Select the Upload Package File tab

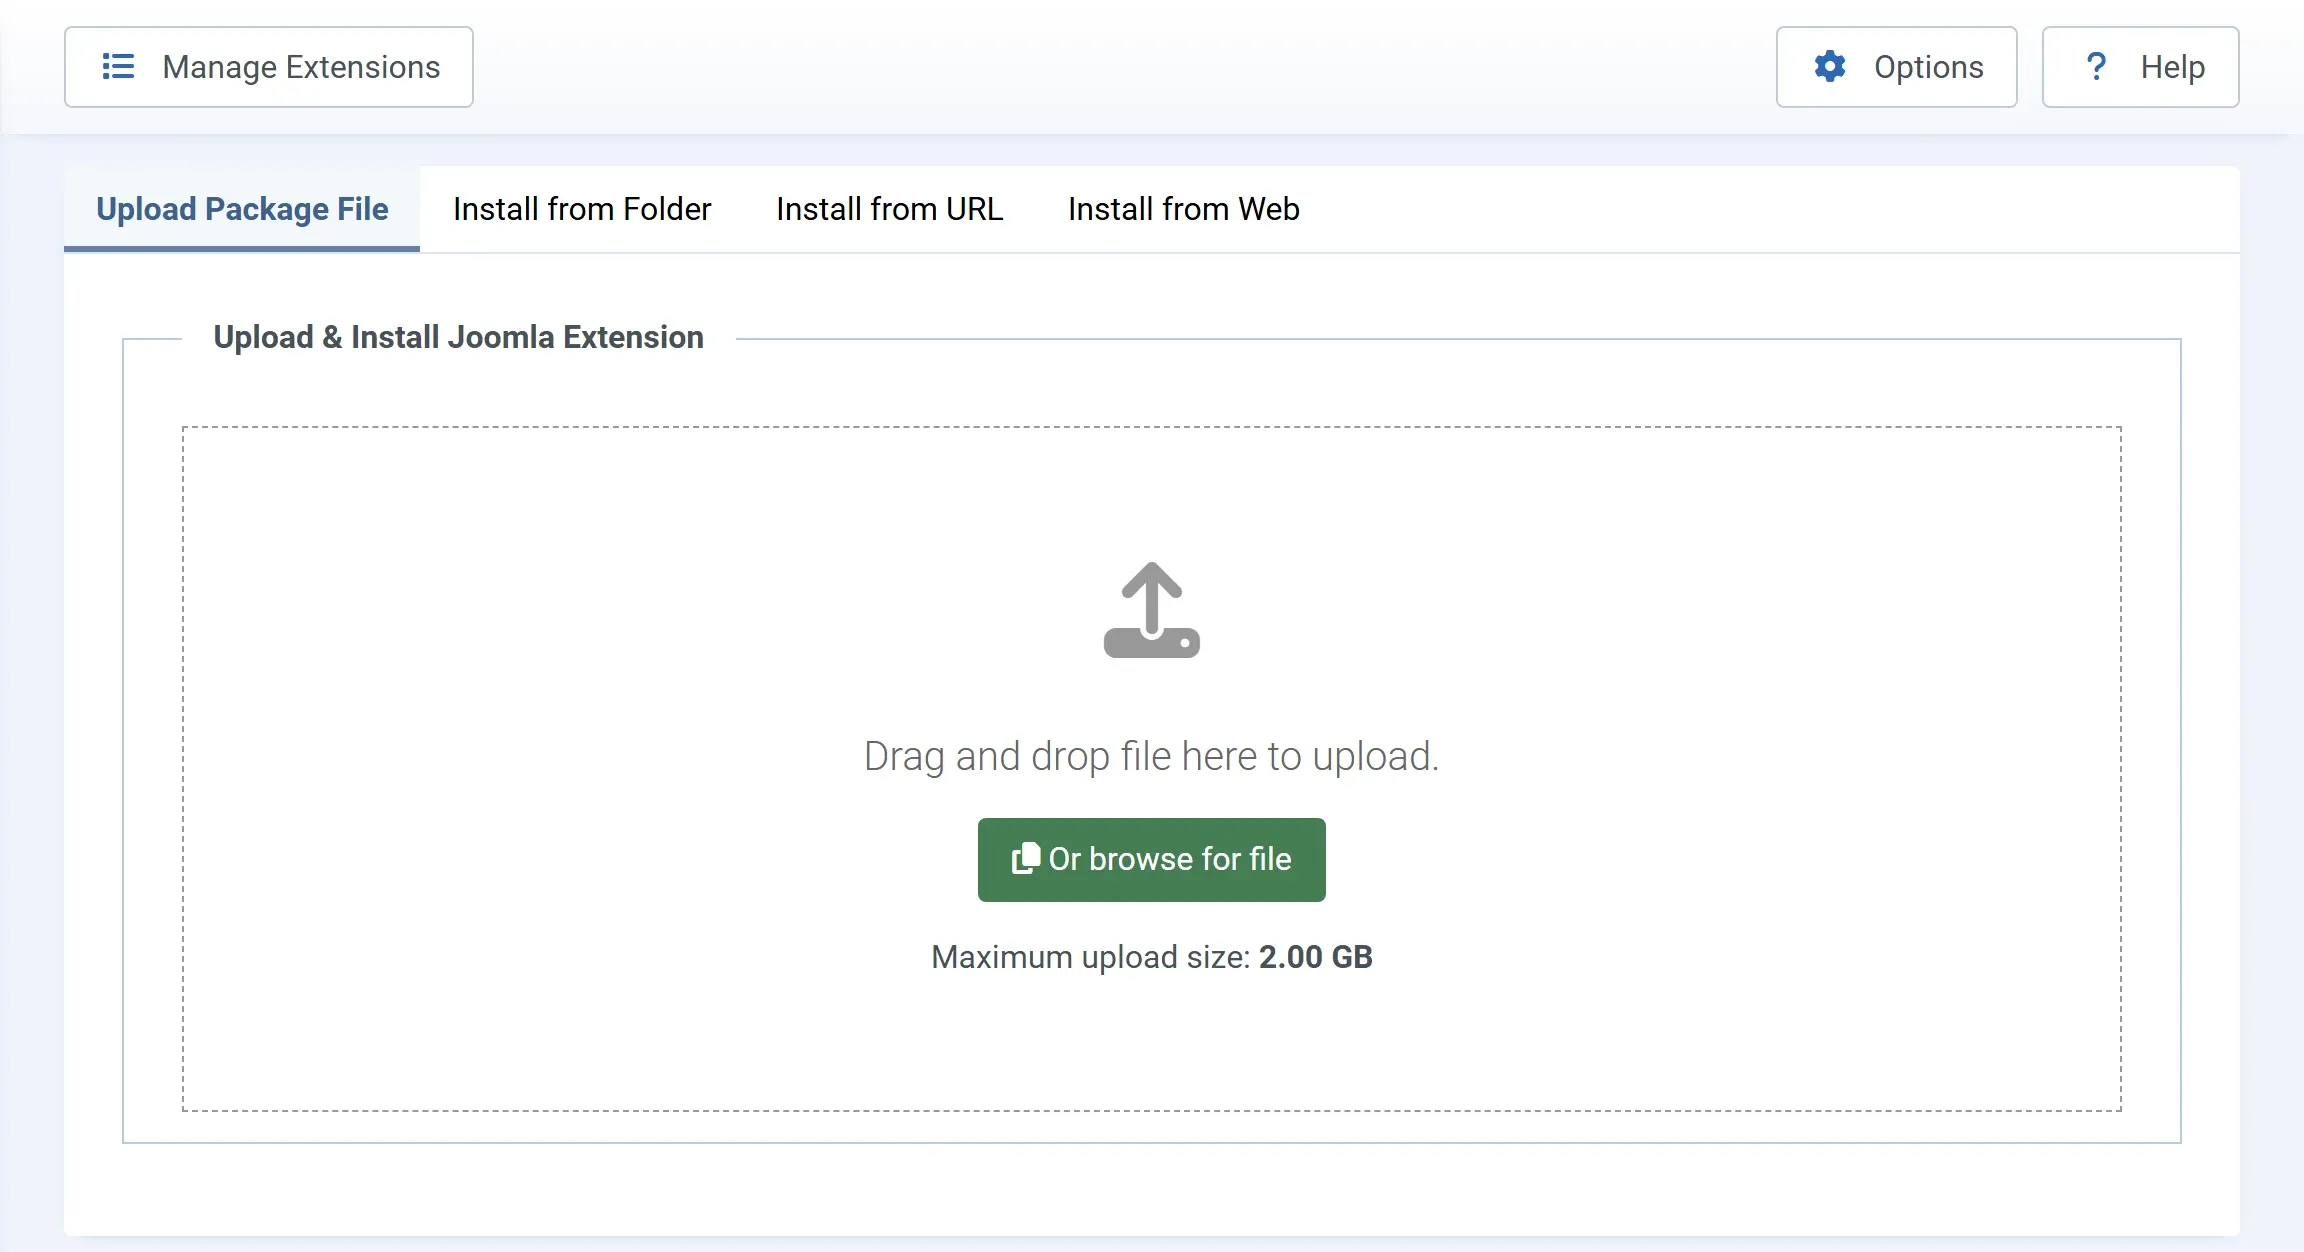242,209
